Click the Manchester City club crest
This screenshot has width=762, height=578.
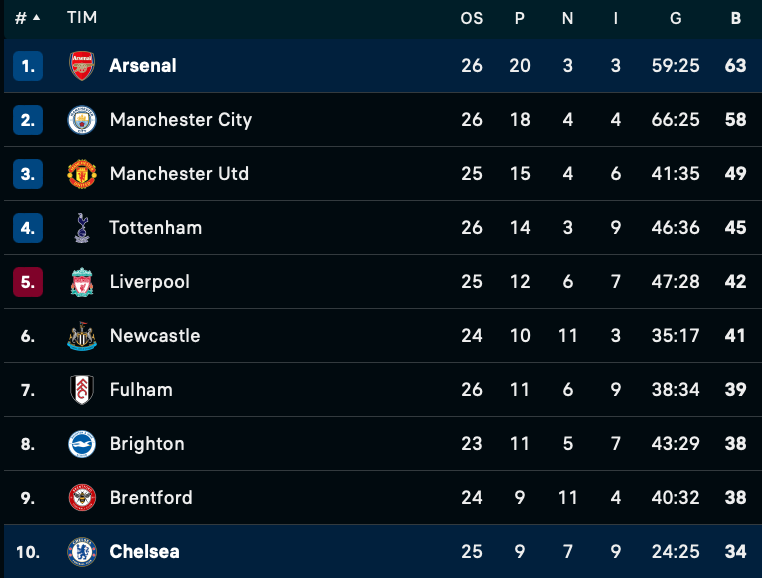(82, 120)
